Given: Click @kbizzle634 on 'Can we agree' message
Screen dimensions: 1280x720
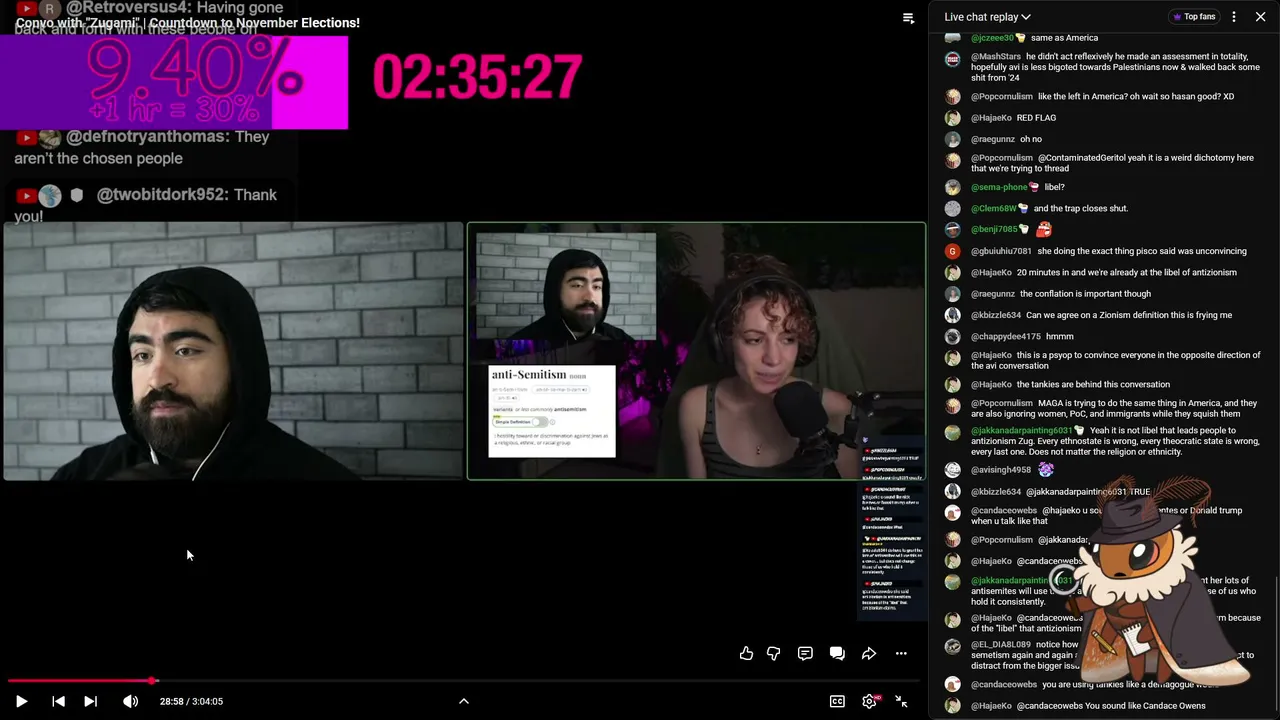Looking at the screenshot, I should click(x=996, y=315).
